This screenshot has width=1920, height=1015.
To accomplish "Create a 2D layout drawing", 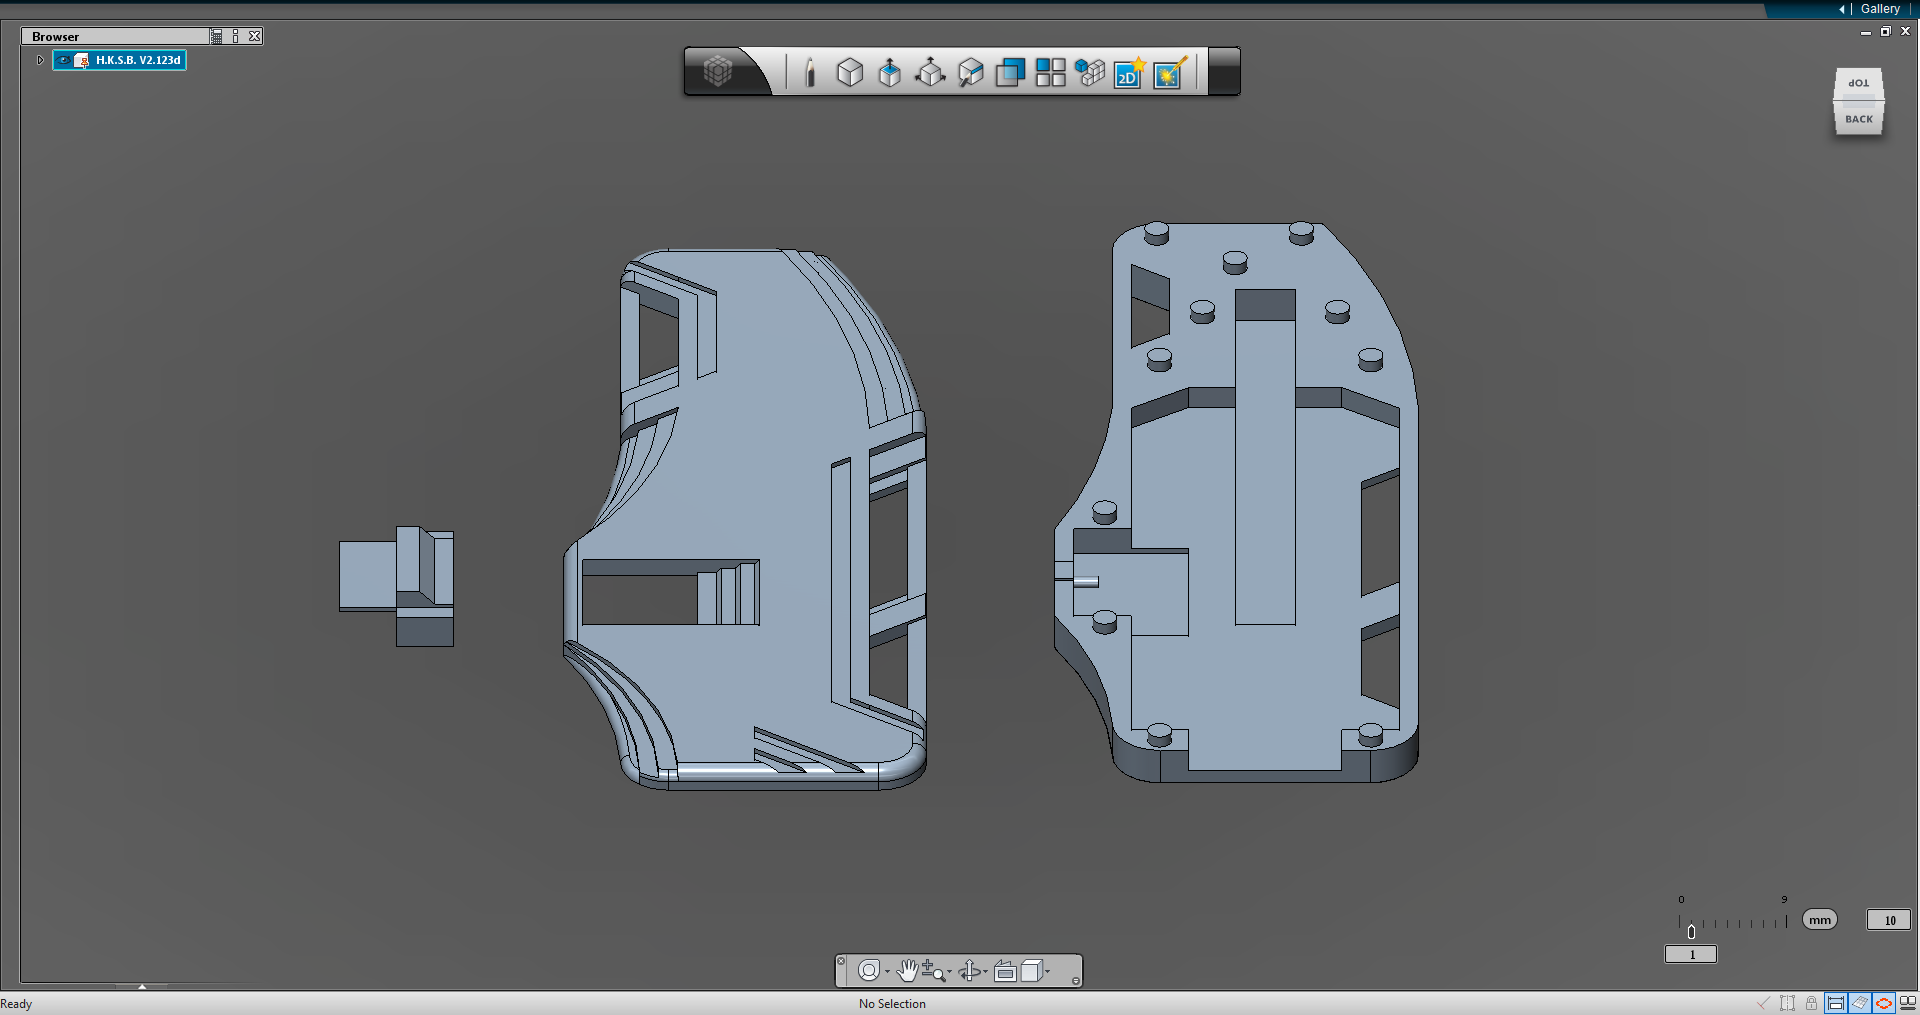I will tap(1130, 72).
